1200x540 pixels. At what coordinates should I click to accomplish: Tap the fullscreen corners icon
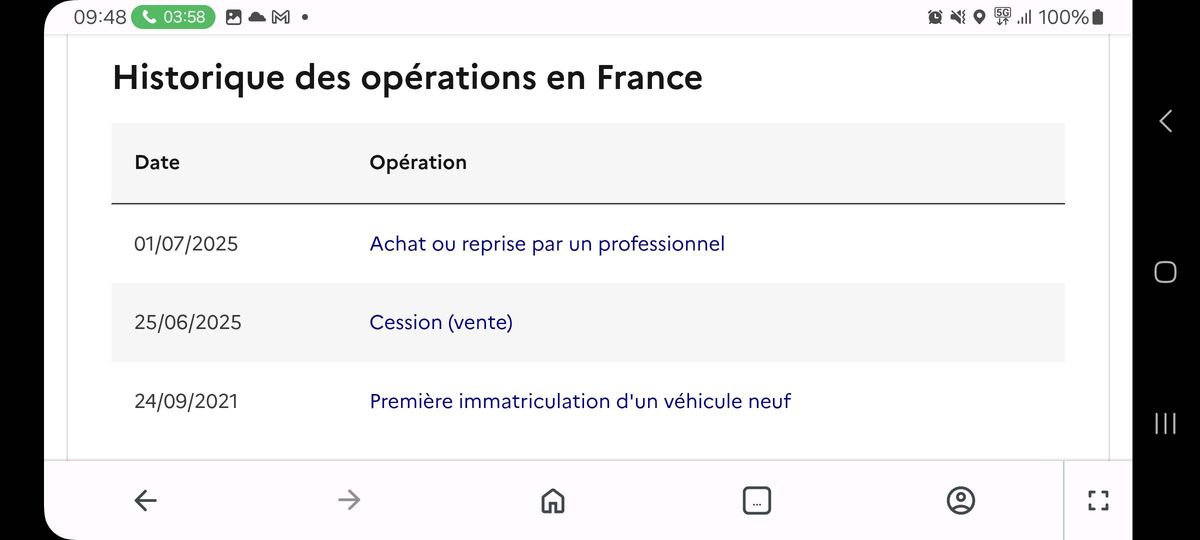pos(1098,501)
